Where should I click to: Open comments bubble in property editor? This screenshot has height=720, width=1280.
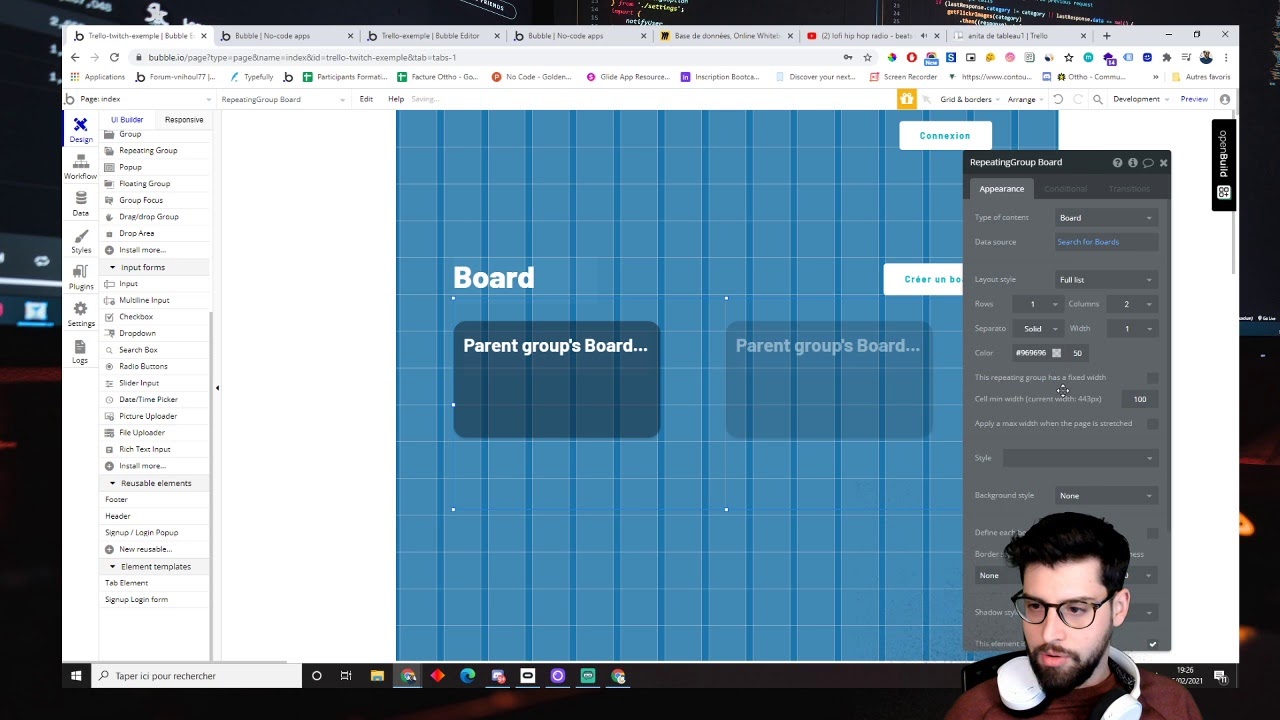(x=1148, y=162)
